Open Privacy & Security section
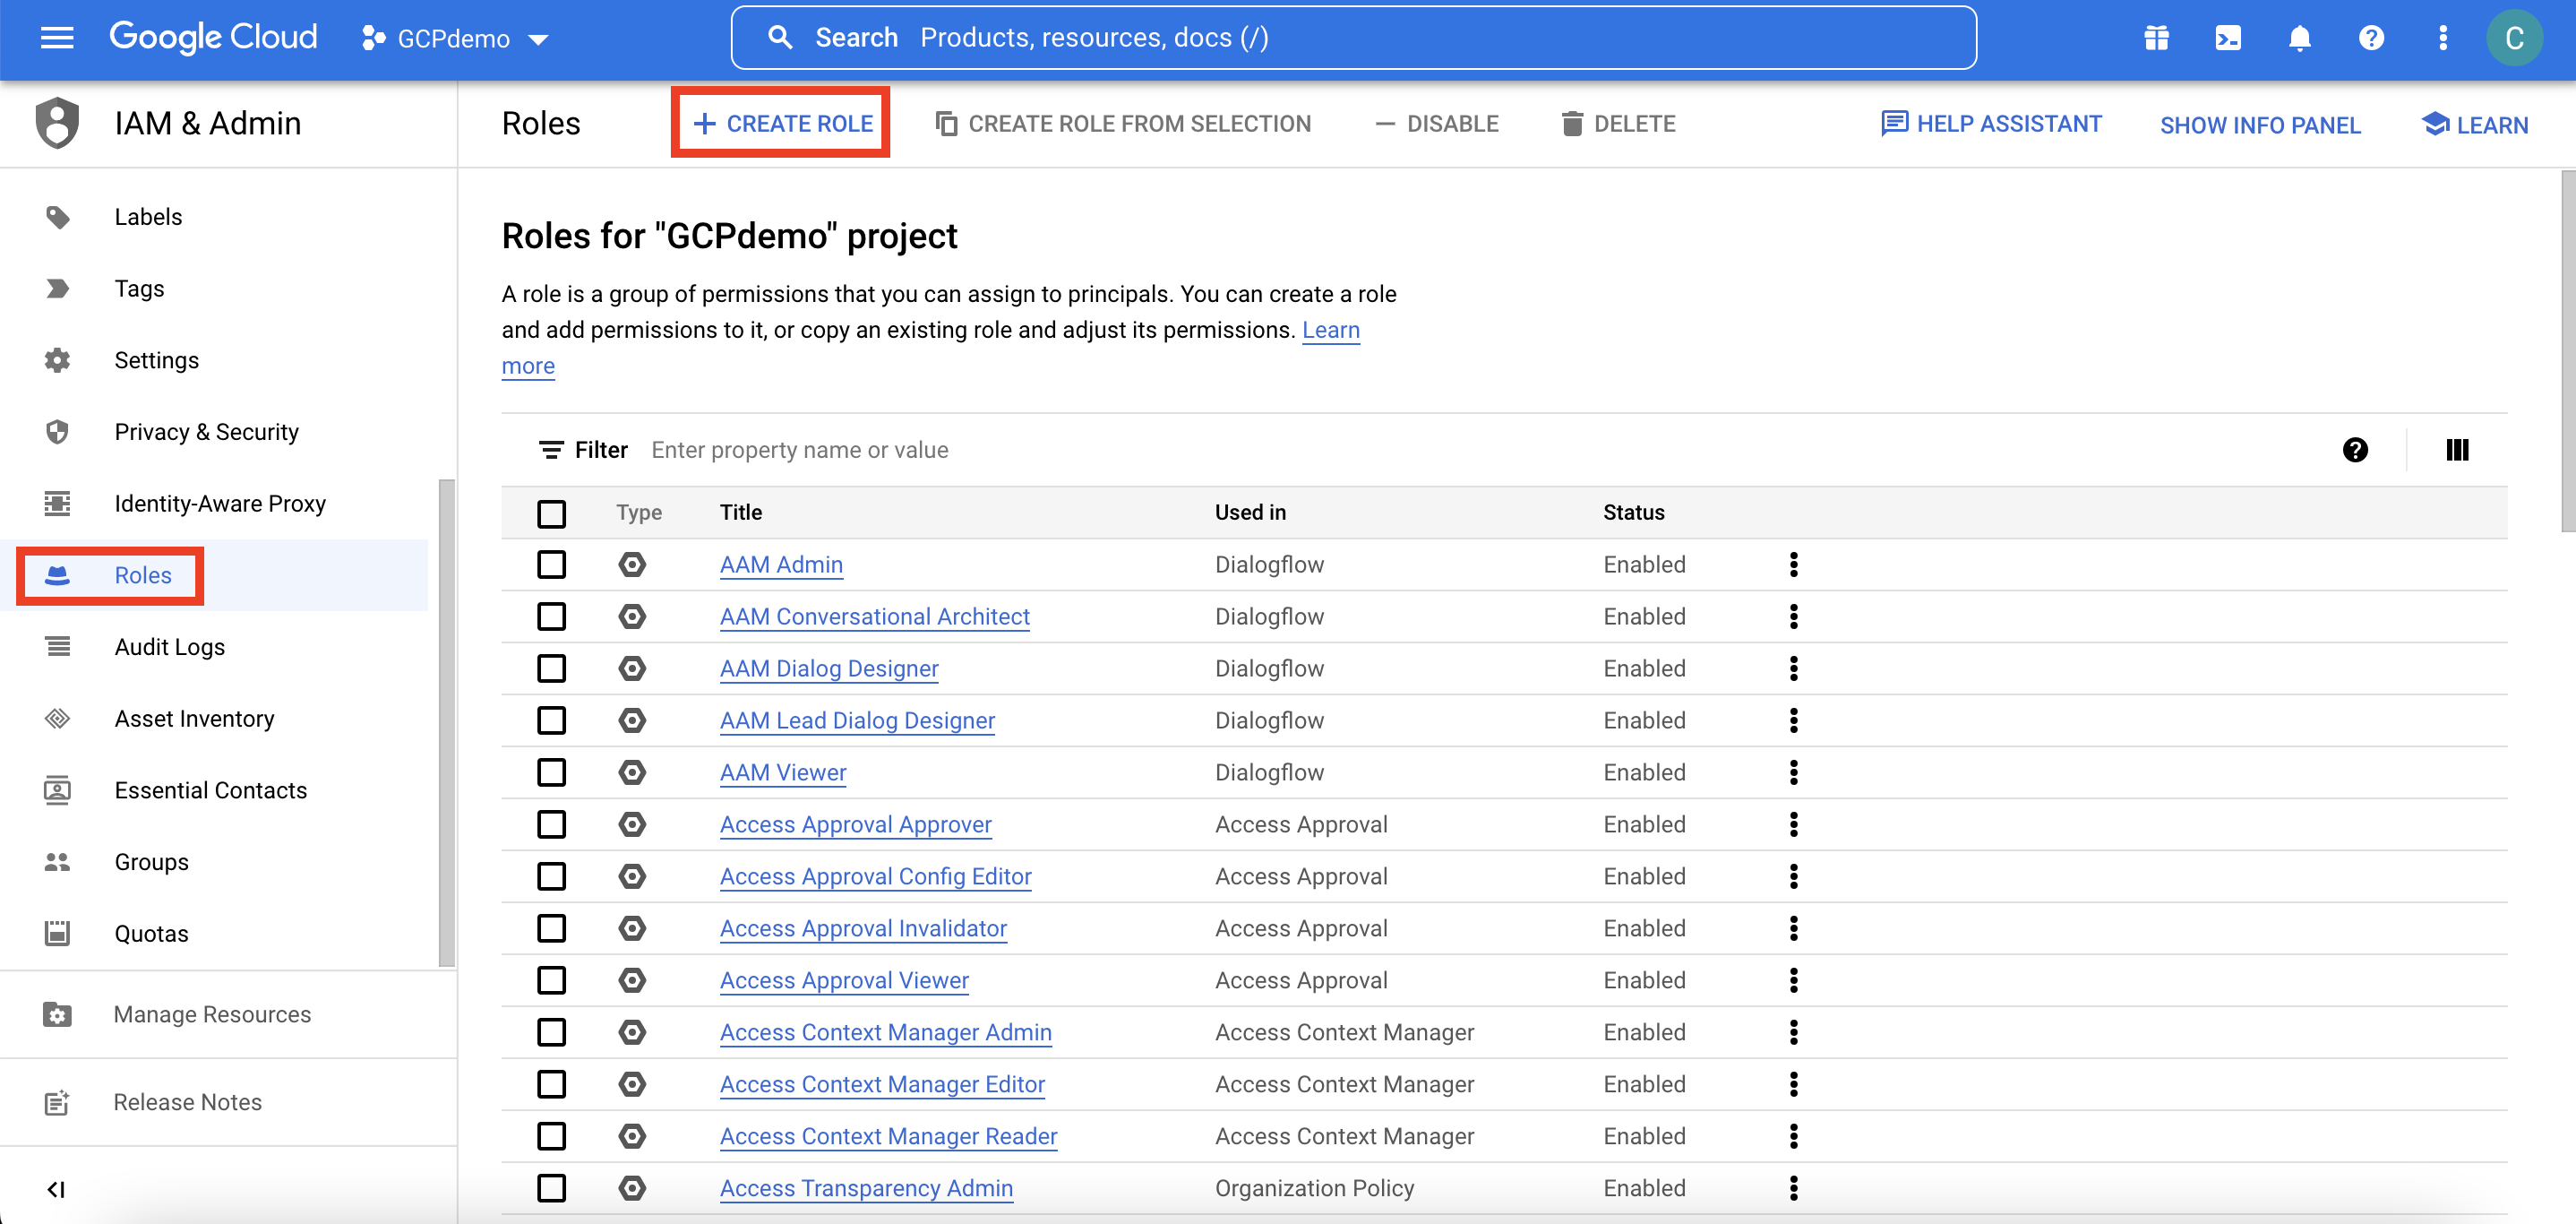2576x1224 pixels. (206, 431)
